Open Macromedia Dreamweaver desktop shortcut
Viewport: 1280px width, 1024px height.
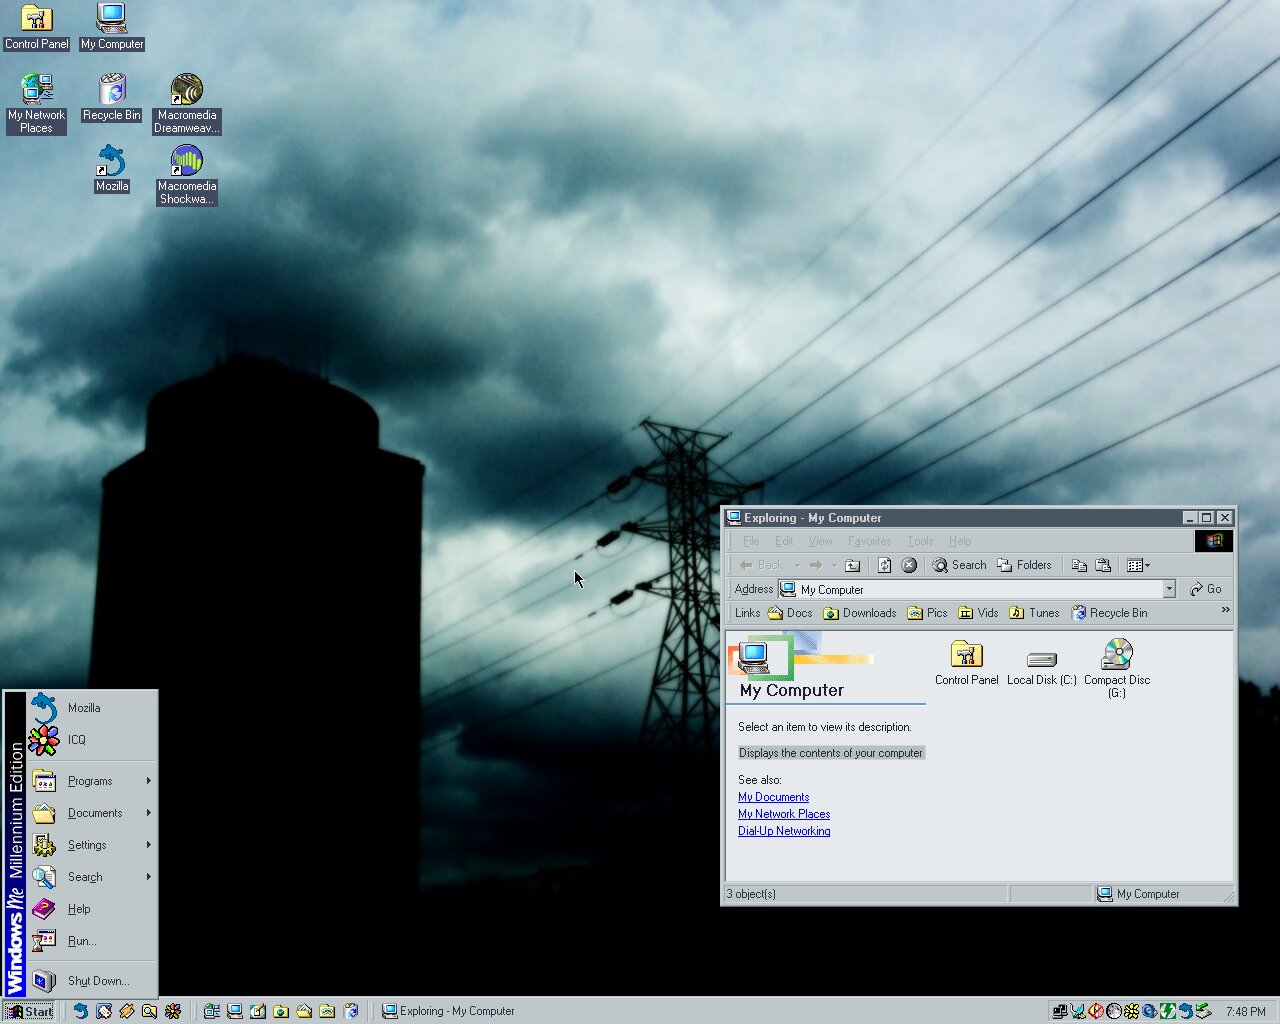click(x=187, y=92)
